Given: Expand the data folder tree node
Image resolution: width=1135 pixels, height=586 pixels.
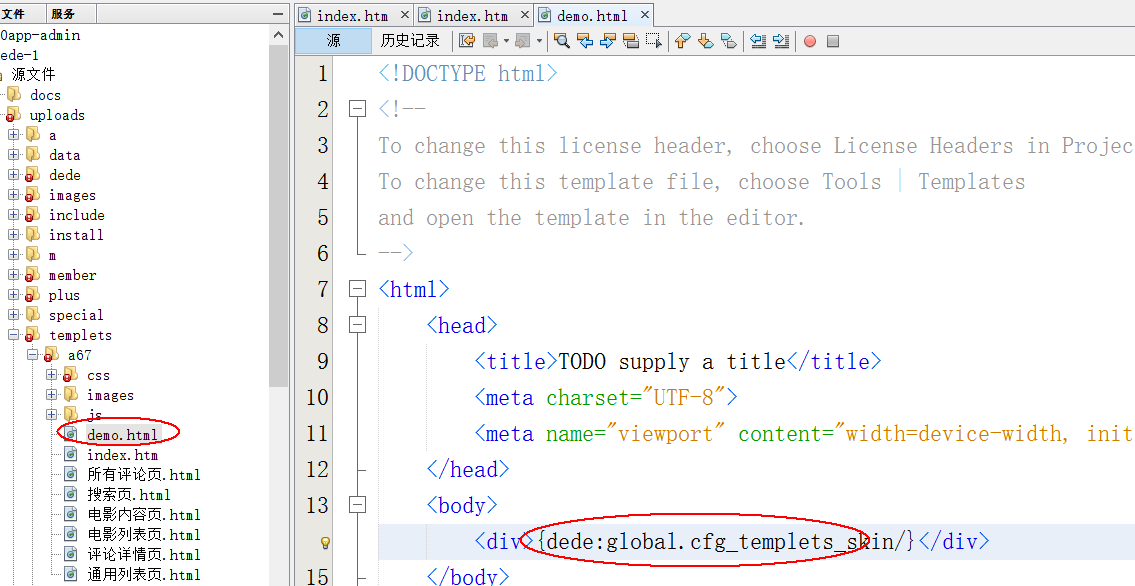Looking at the screenshot, I should point(14,155).
